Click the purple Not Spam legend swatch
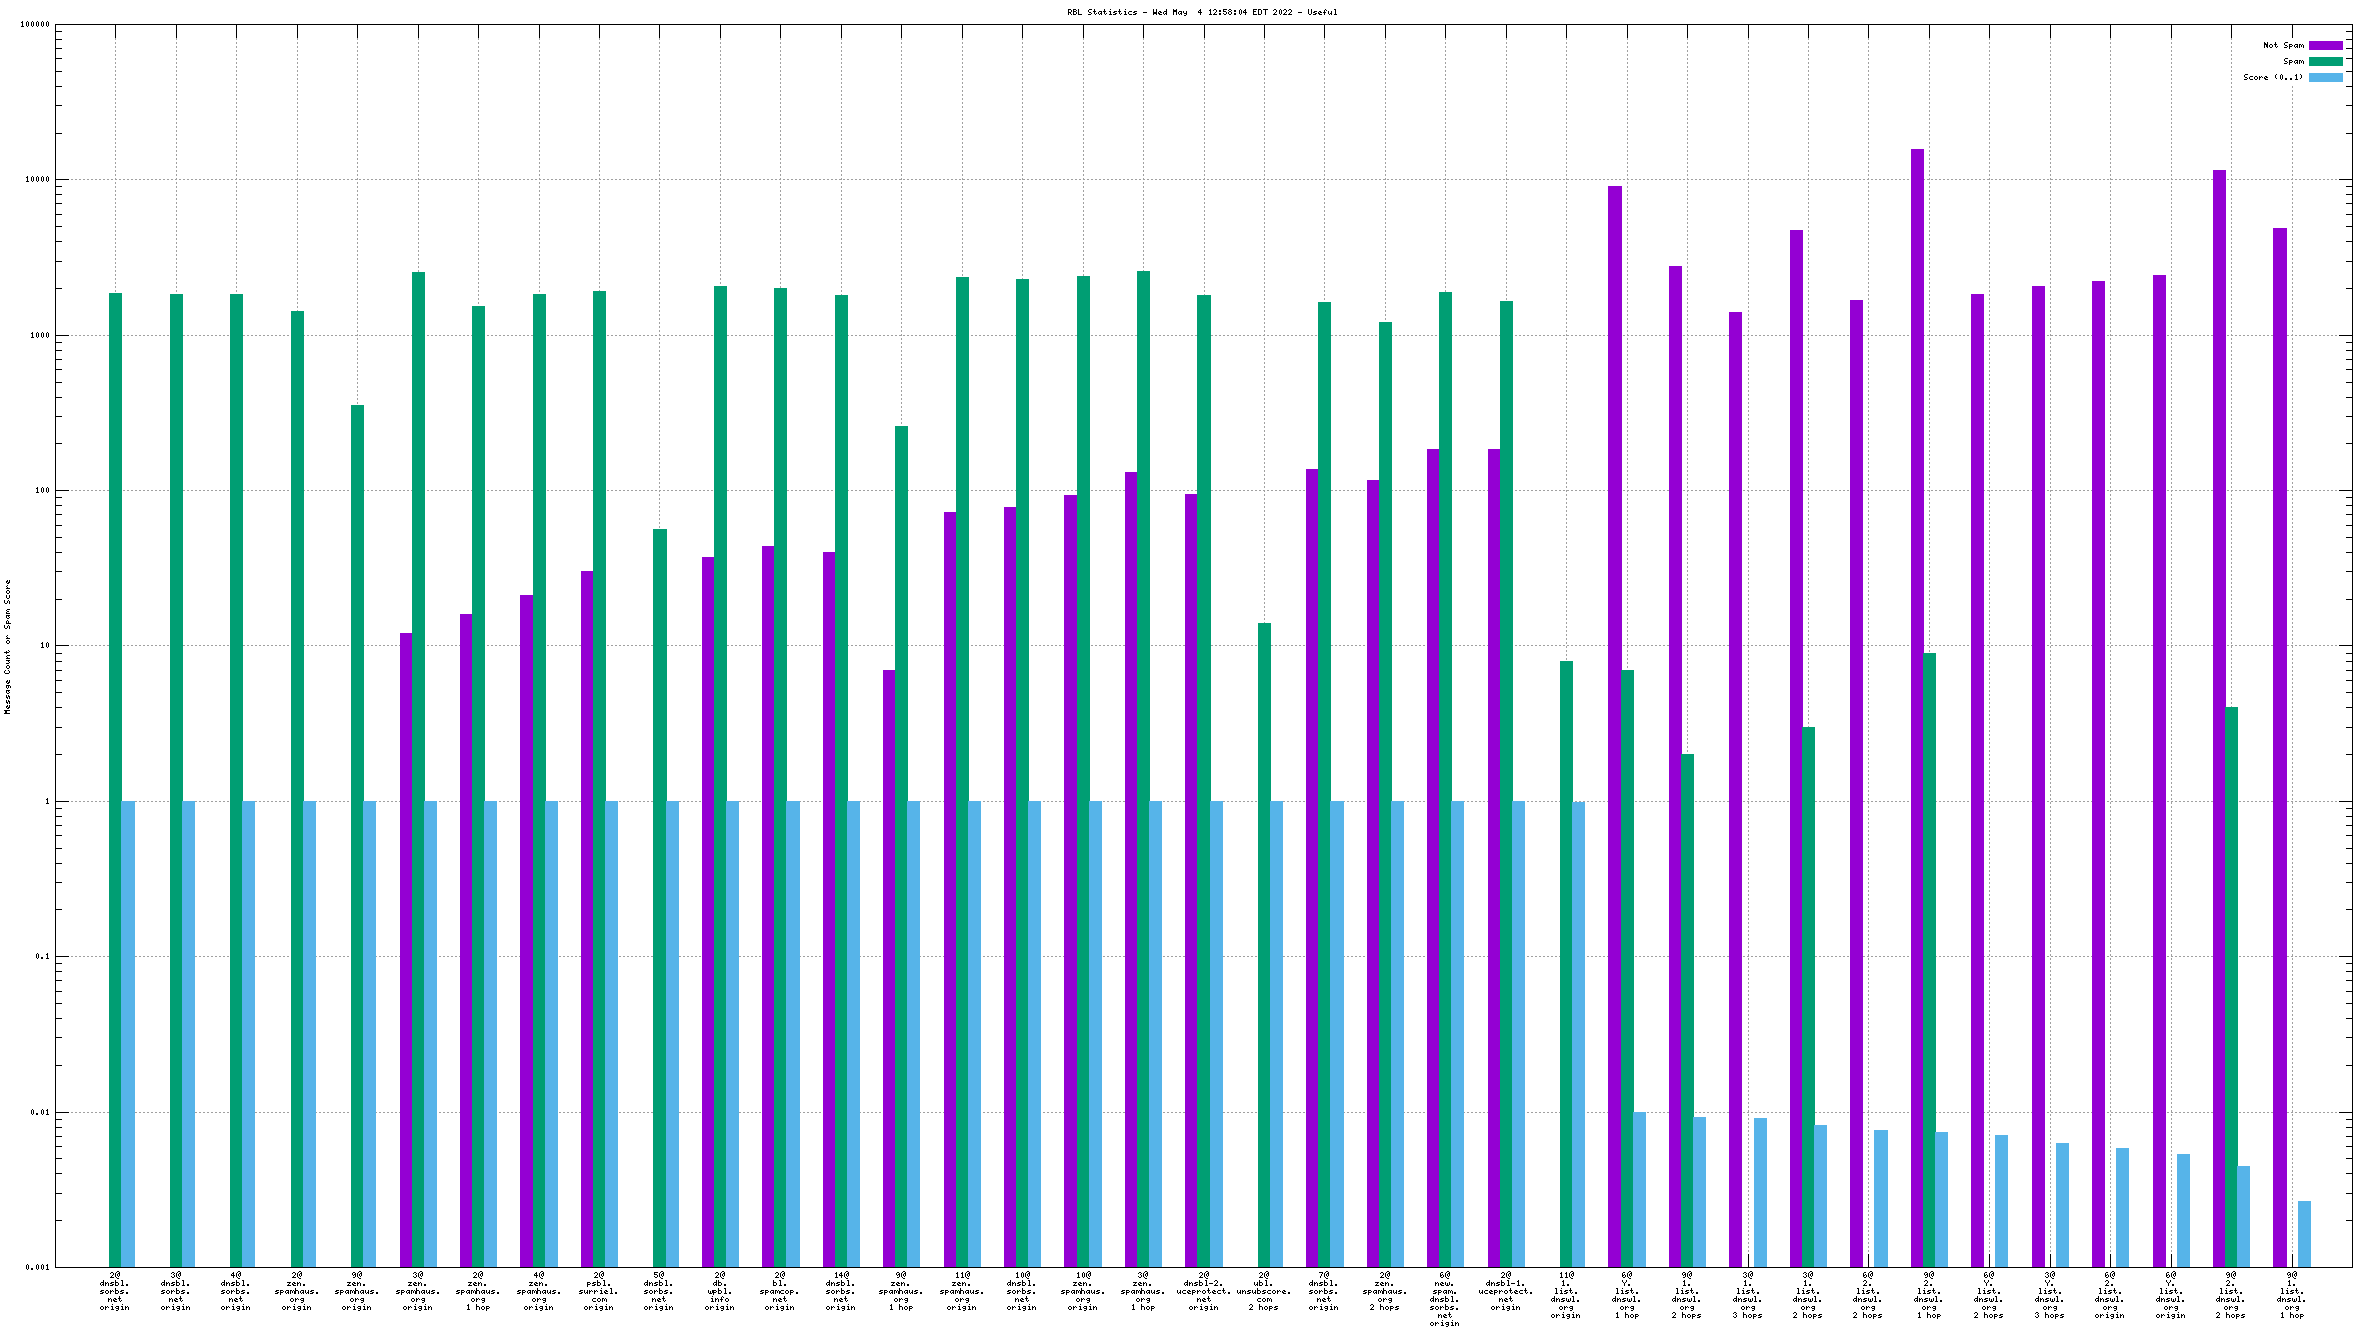Screen dimensions: 2368x1332 (x=2325, y=45)
